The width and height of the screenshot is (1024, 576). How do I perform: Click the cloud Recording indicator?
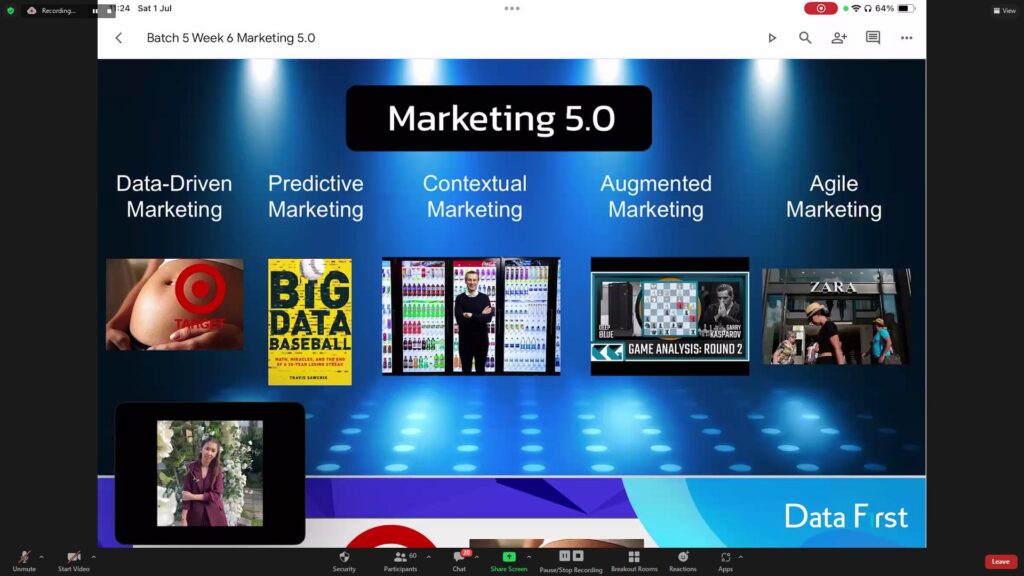click(51, 10)
